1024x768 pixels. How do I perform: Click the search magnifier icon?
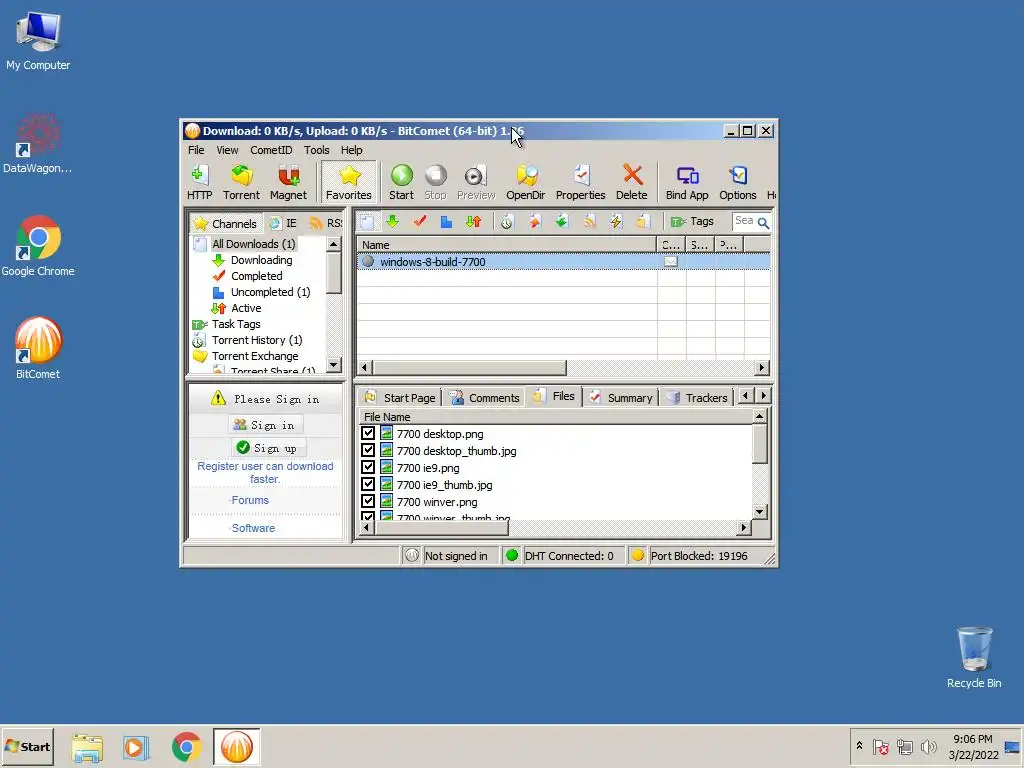click(763, 223)
